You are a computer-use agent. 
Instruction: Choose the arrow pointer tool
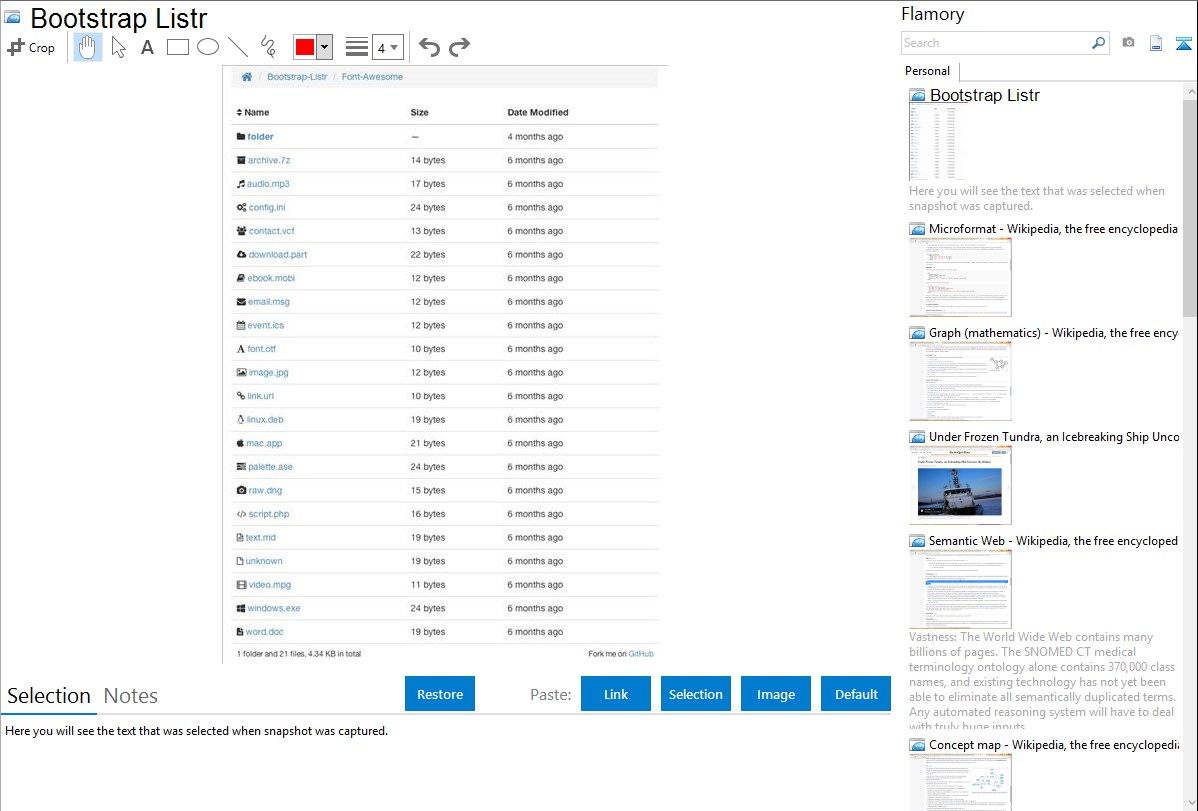point(118,47)
